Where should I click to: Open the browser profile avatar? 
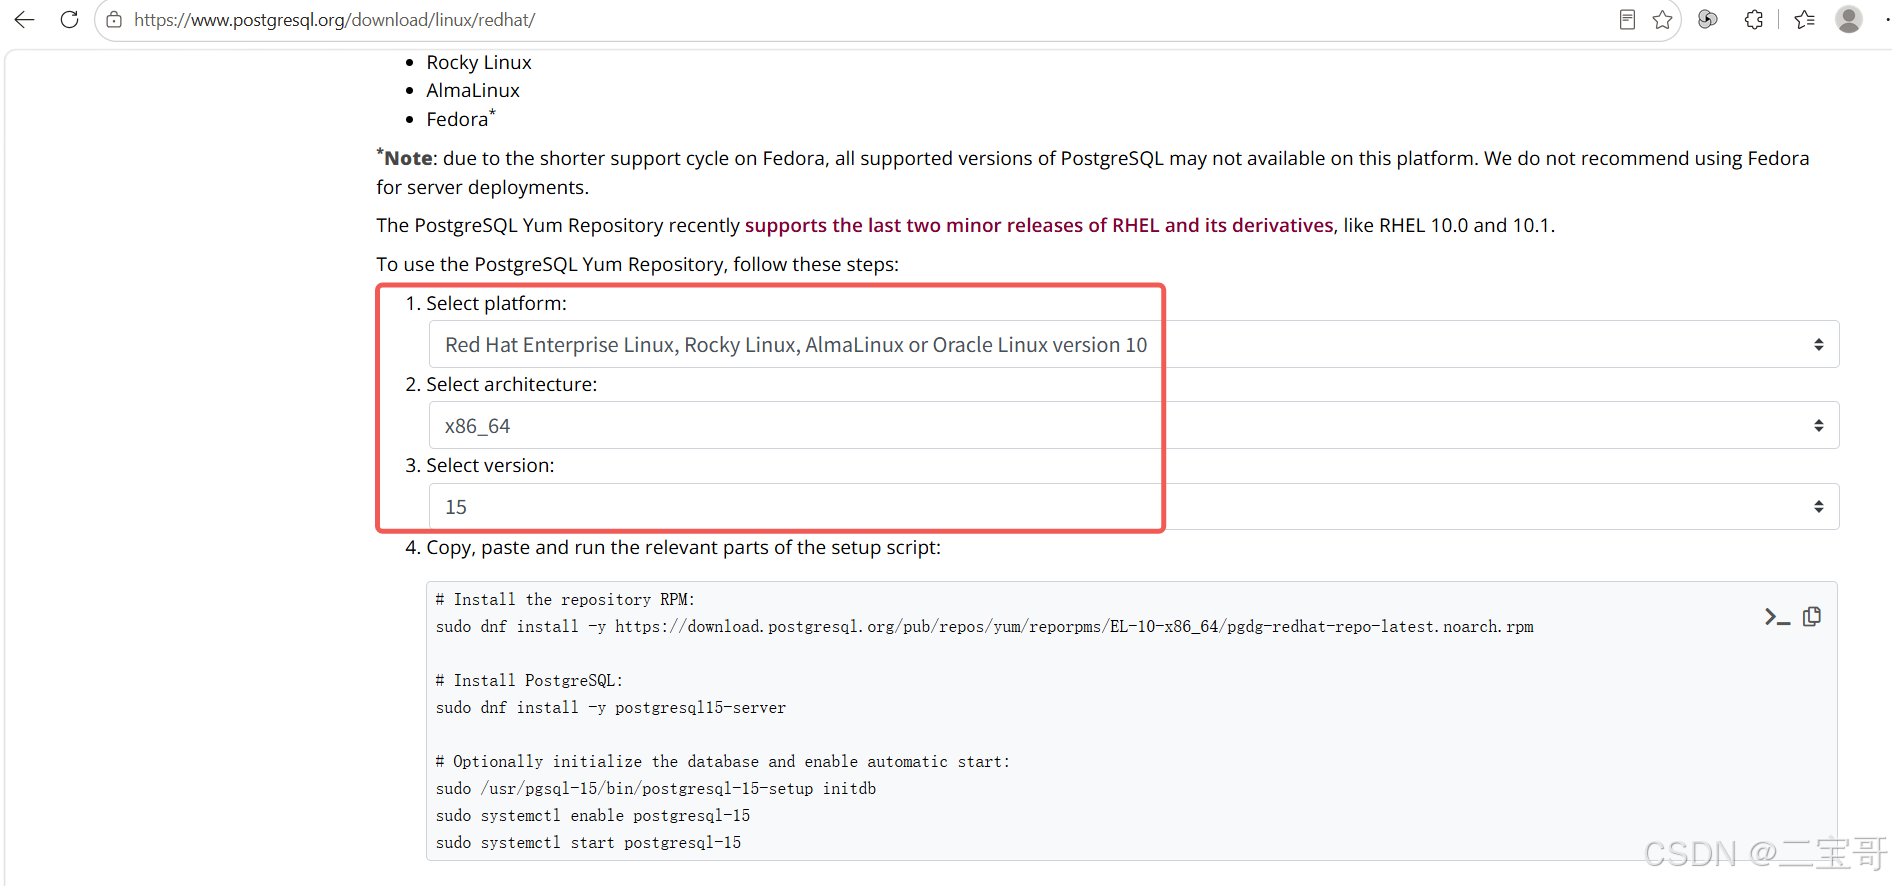tap(1849, 19)
